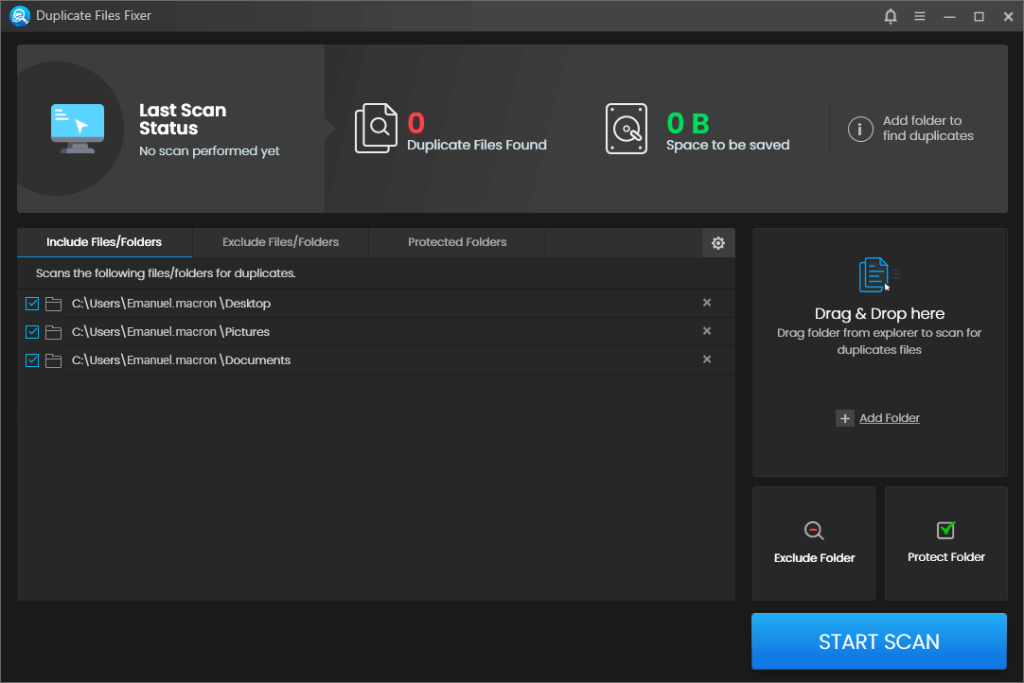Remove the Pictures folder from list
Viewport: 1024px width, 683px height.
tap(707, 331)
